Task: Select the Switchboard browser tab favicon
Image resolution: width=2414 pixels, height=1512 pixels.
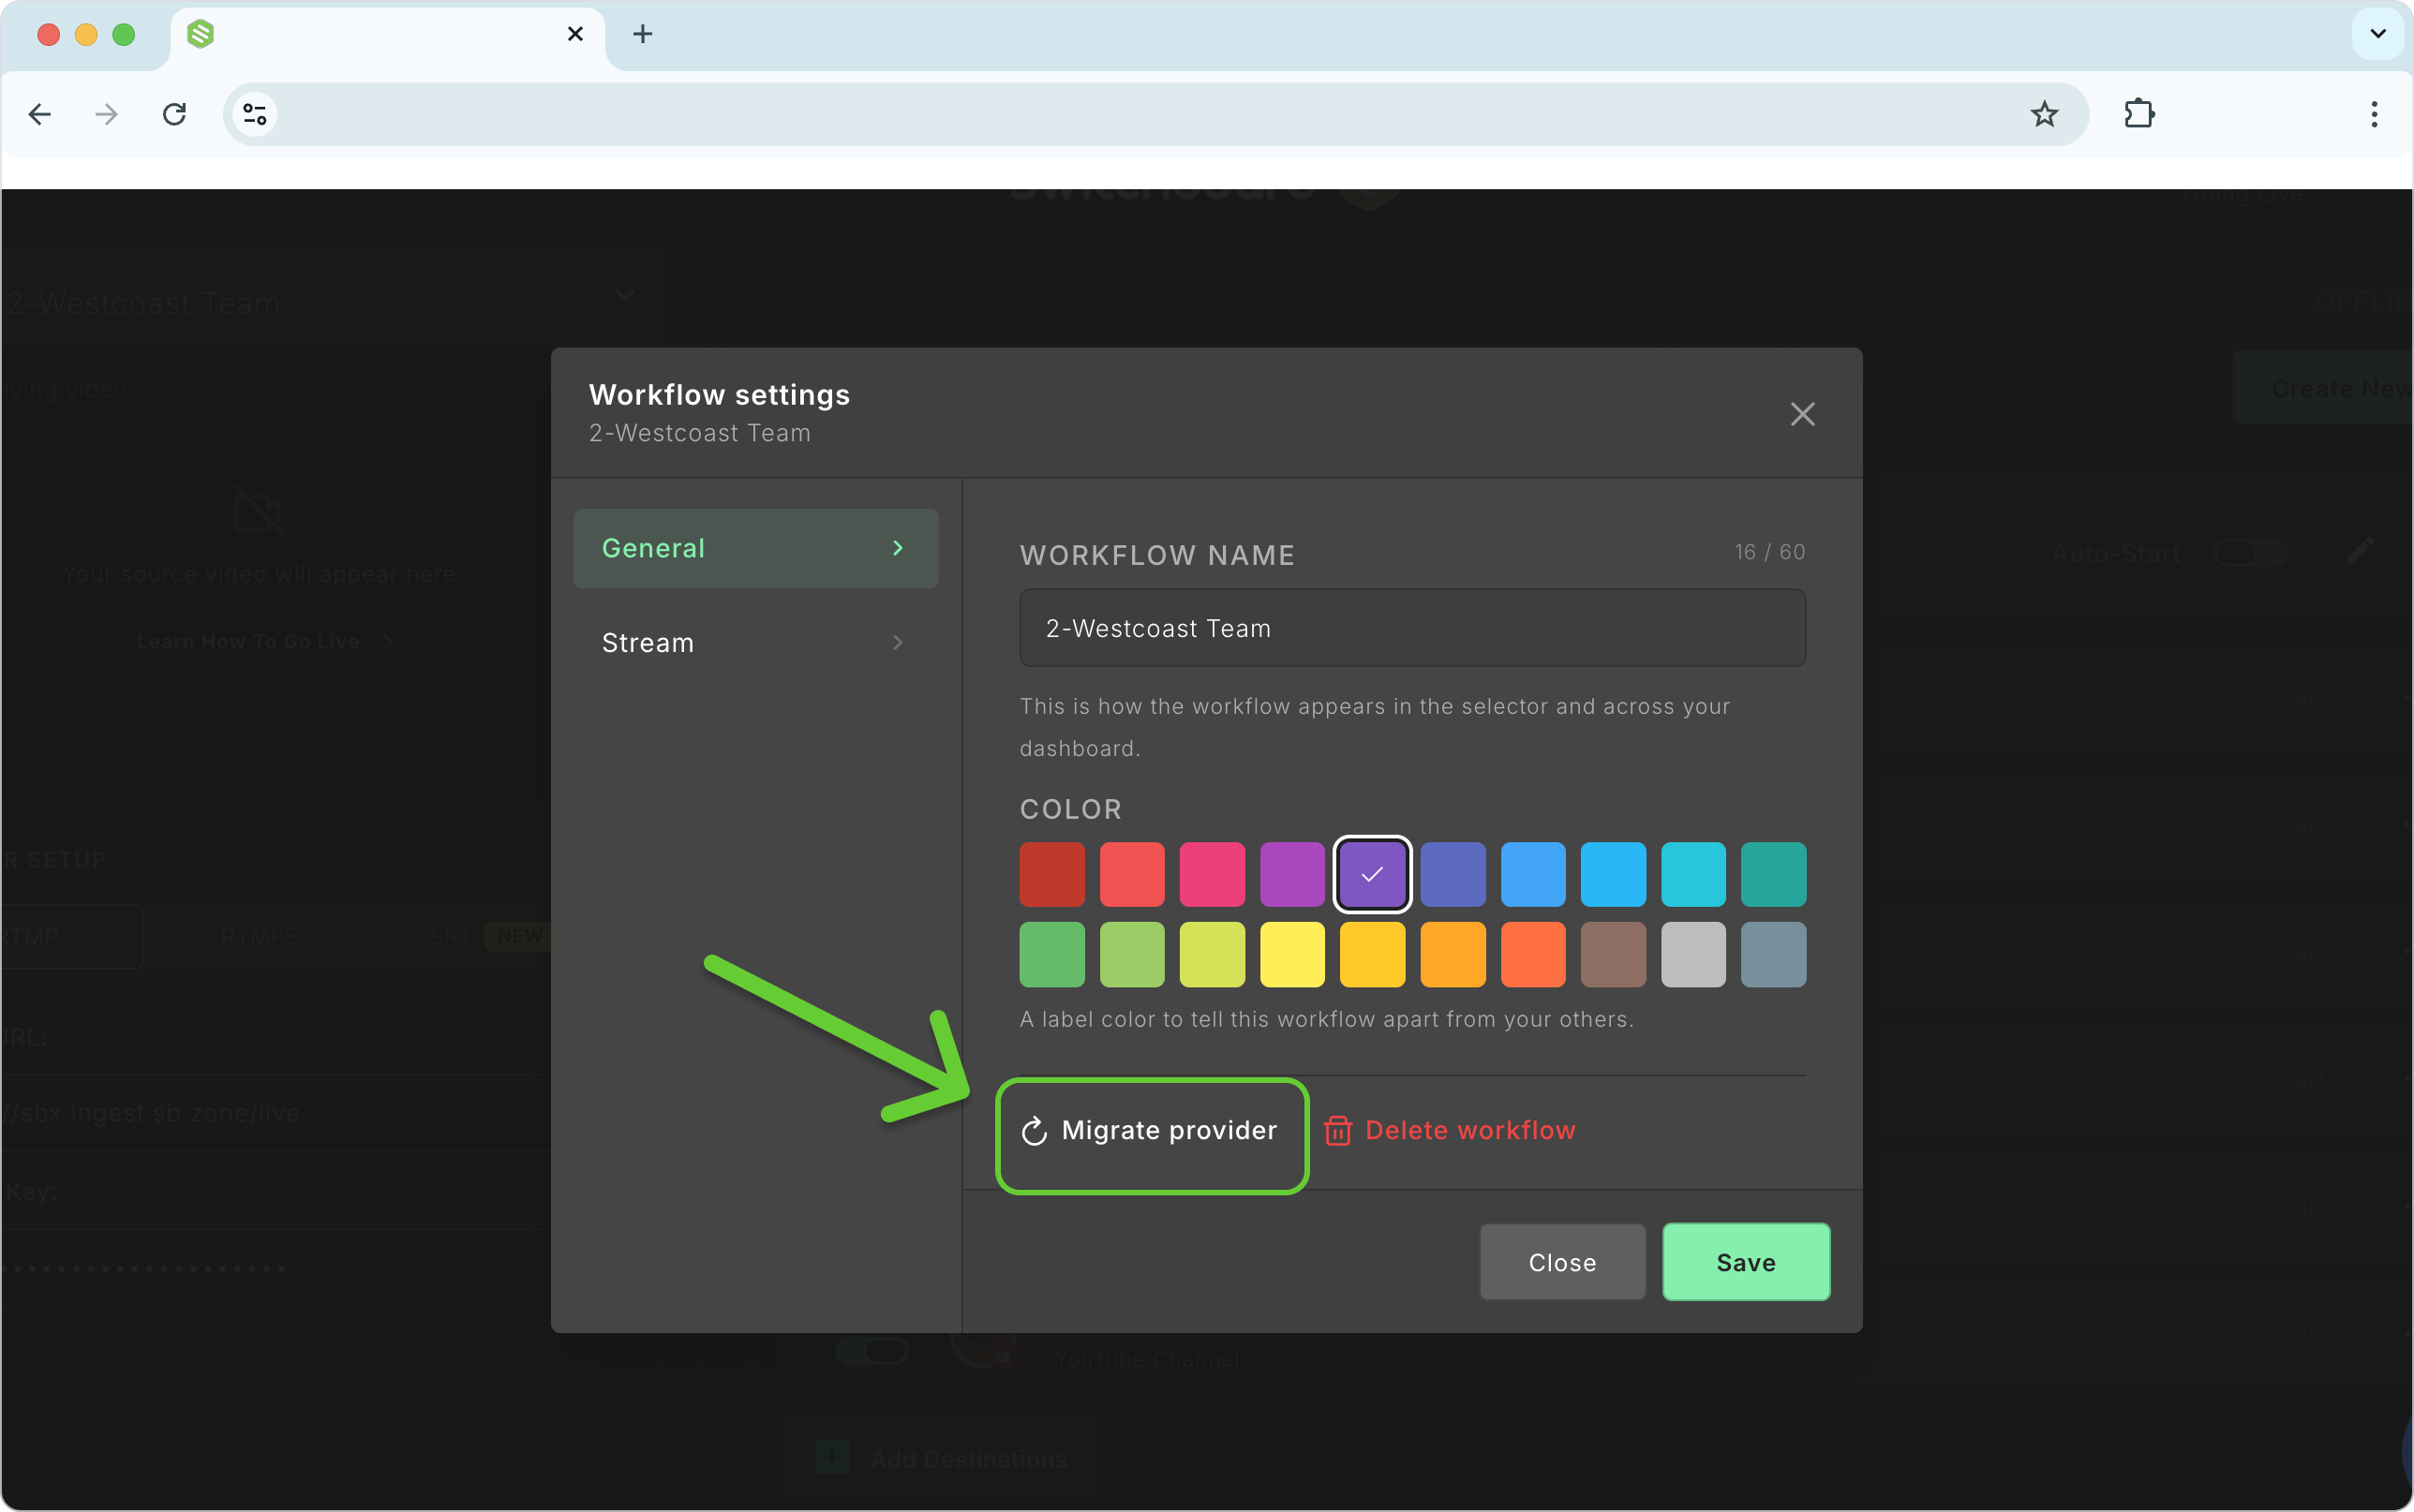Action: click(x=201, y=34)
